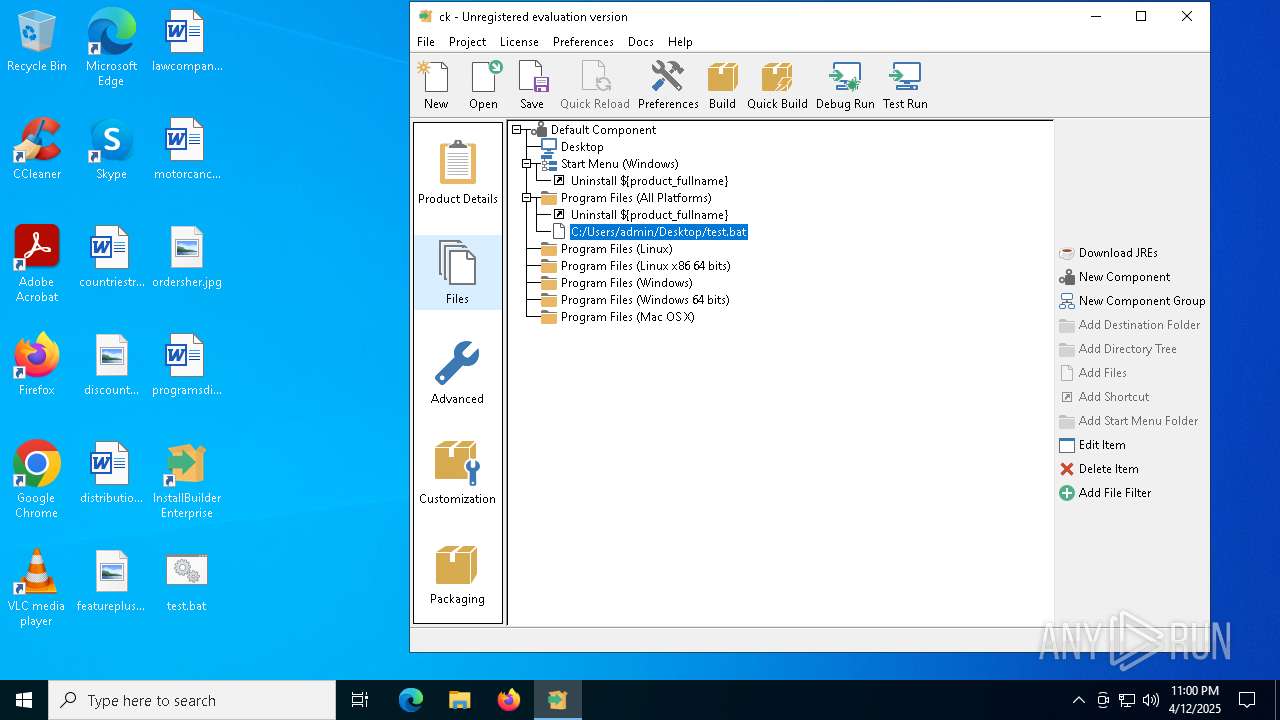Screen dimensions: 1280x720
Task: Launch a Test Run
Action: click(x=905, y=85)
